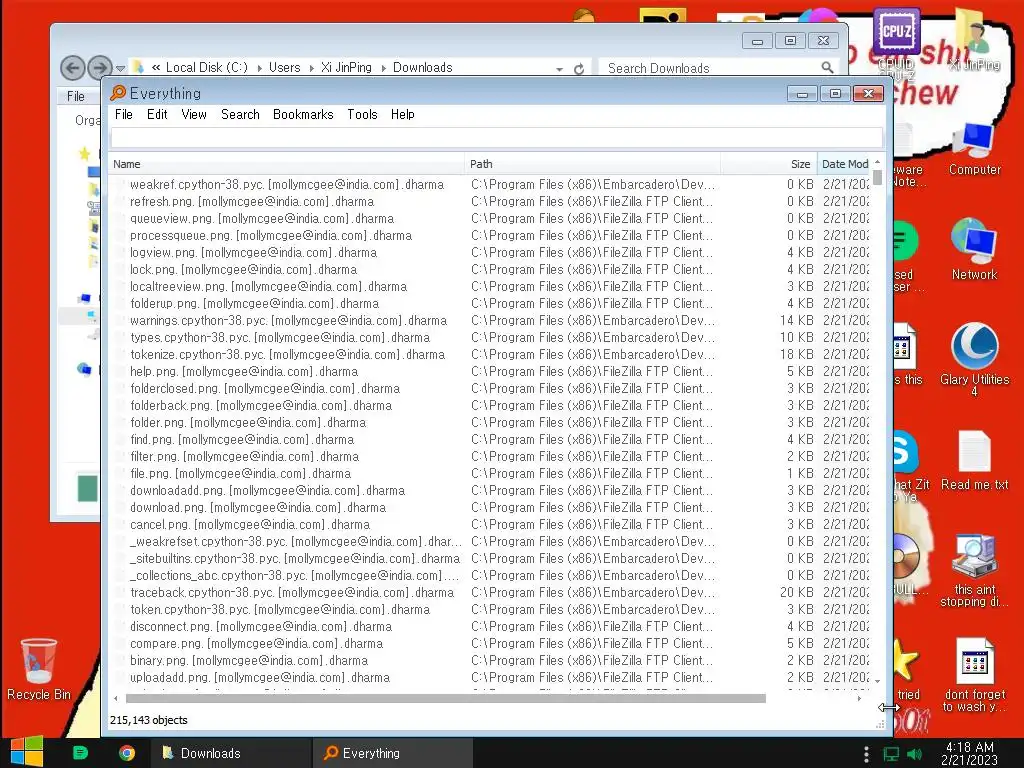Click the vertical scrollbar down arrow in Everything
This screenshot has width=1024, height=768.
[x=878, y=681]
